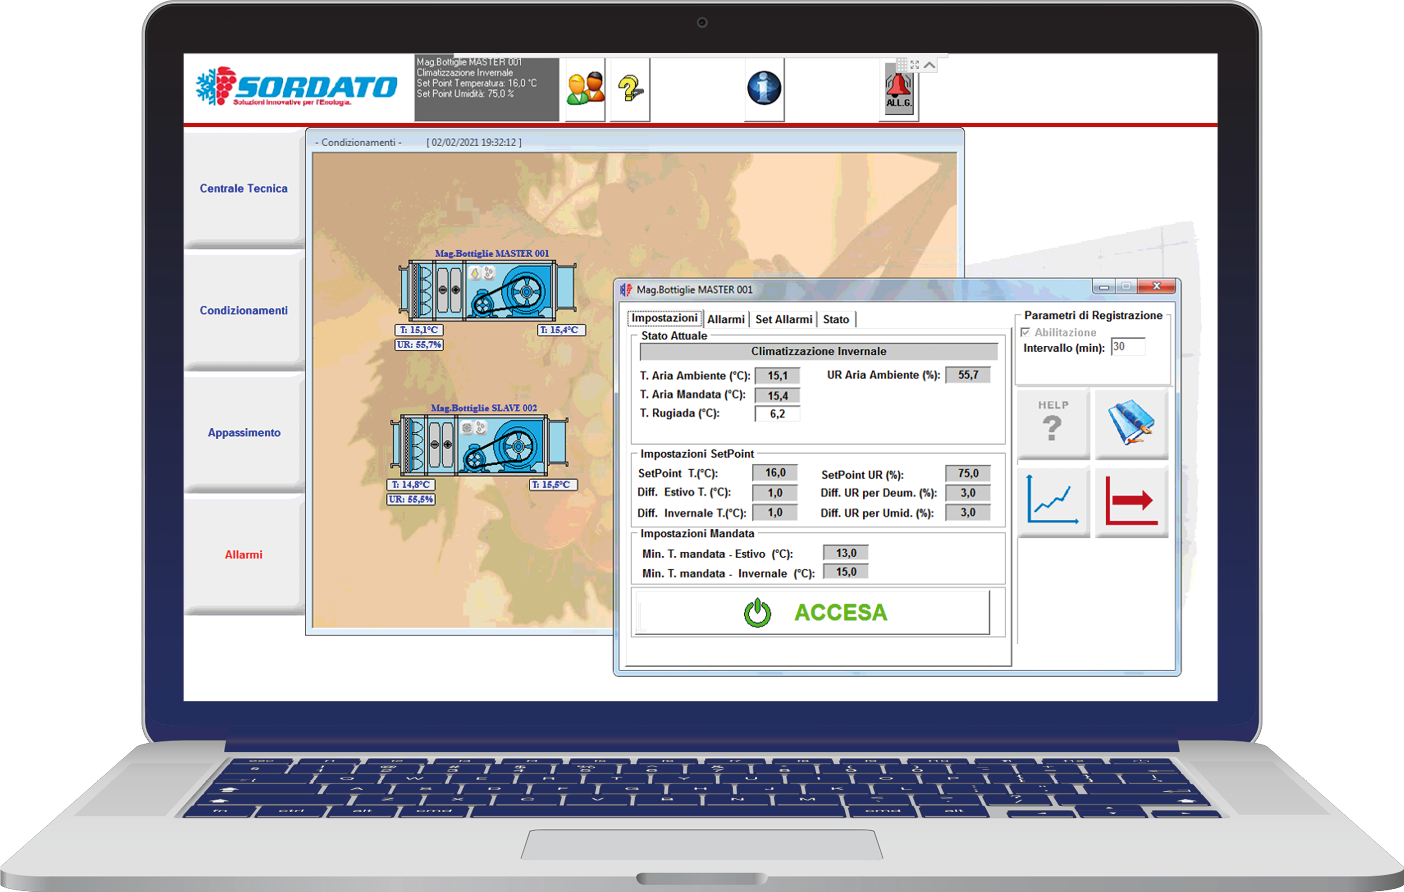
Task: Click the red export arrow icon
Action: [1131, 501]
